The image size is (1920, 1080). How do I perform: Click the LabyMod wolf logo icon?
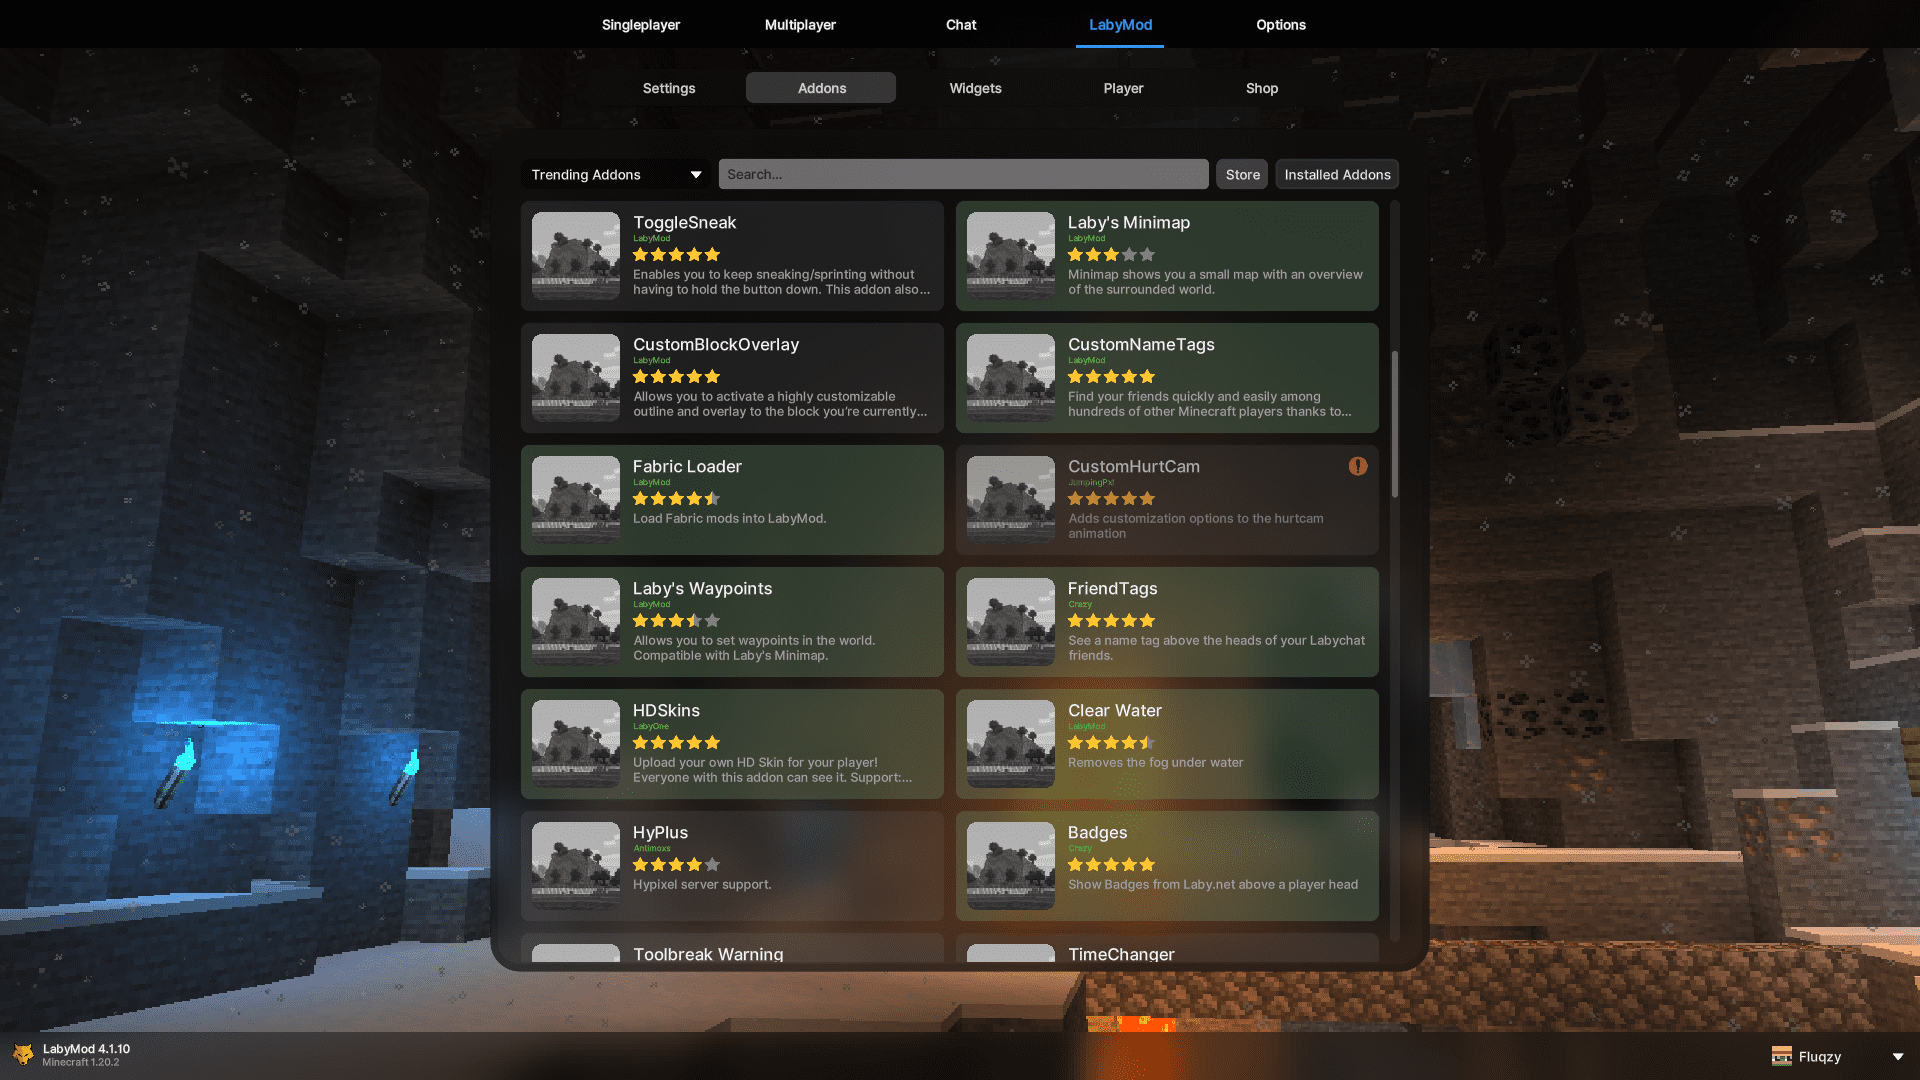click(23, 1055)
